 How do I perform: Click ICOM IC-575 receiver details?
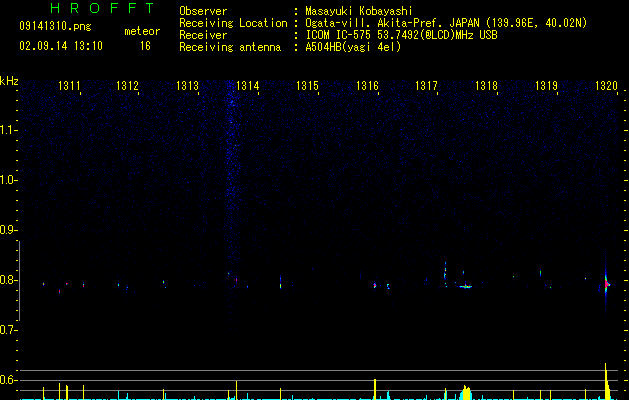pyautogui.click(x=401, y=35)
